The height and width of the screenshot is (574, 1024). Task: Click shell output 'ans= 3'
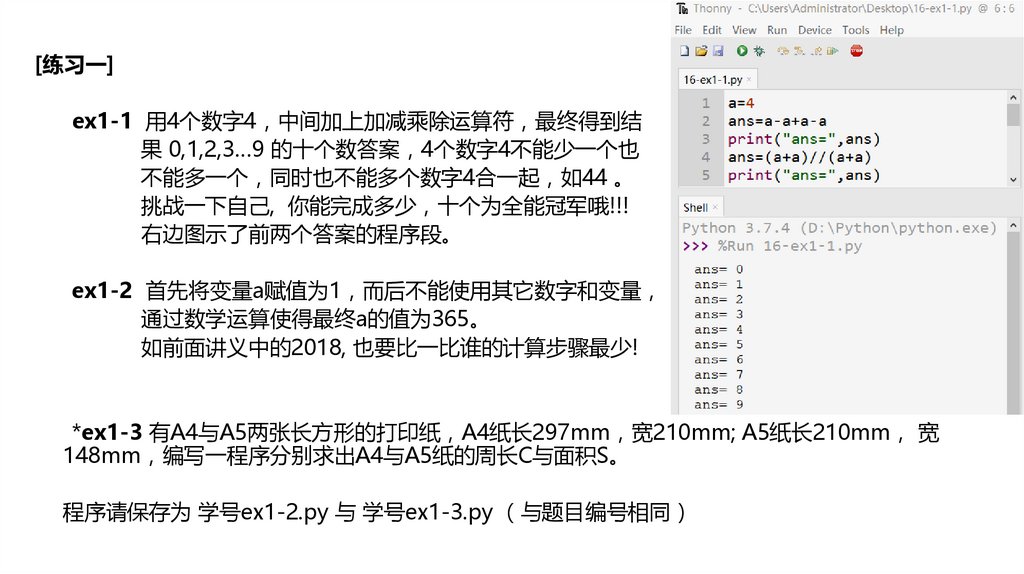[x=718, y=315]
